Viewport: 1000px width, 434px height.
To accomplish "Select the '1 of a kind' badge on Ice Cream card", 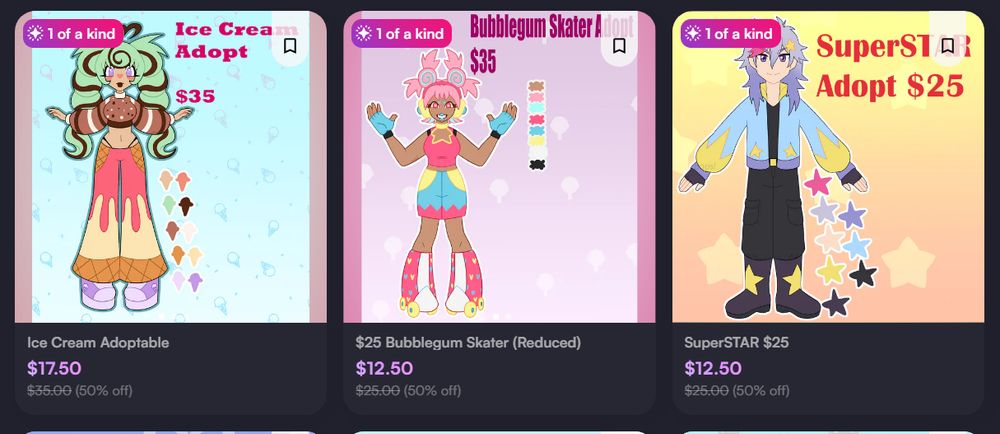I will tap(73, 34).
